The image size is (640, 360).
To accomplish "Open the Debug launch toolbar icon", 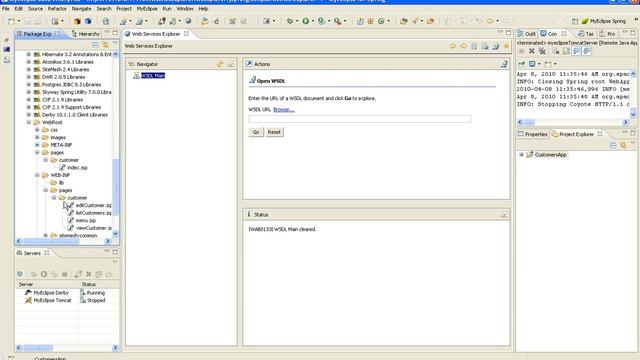I will coord(289,21).
